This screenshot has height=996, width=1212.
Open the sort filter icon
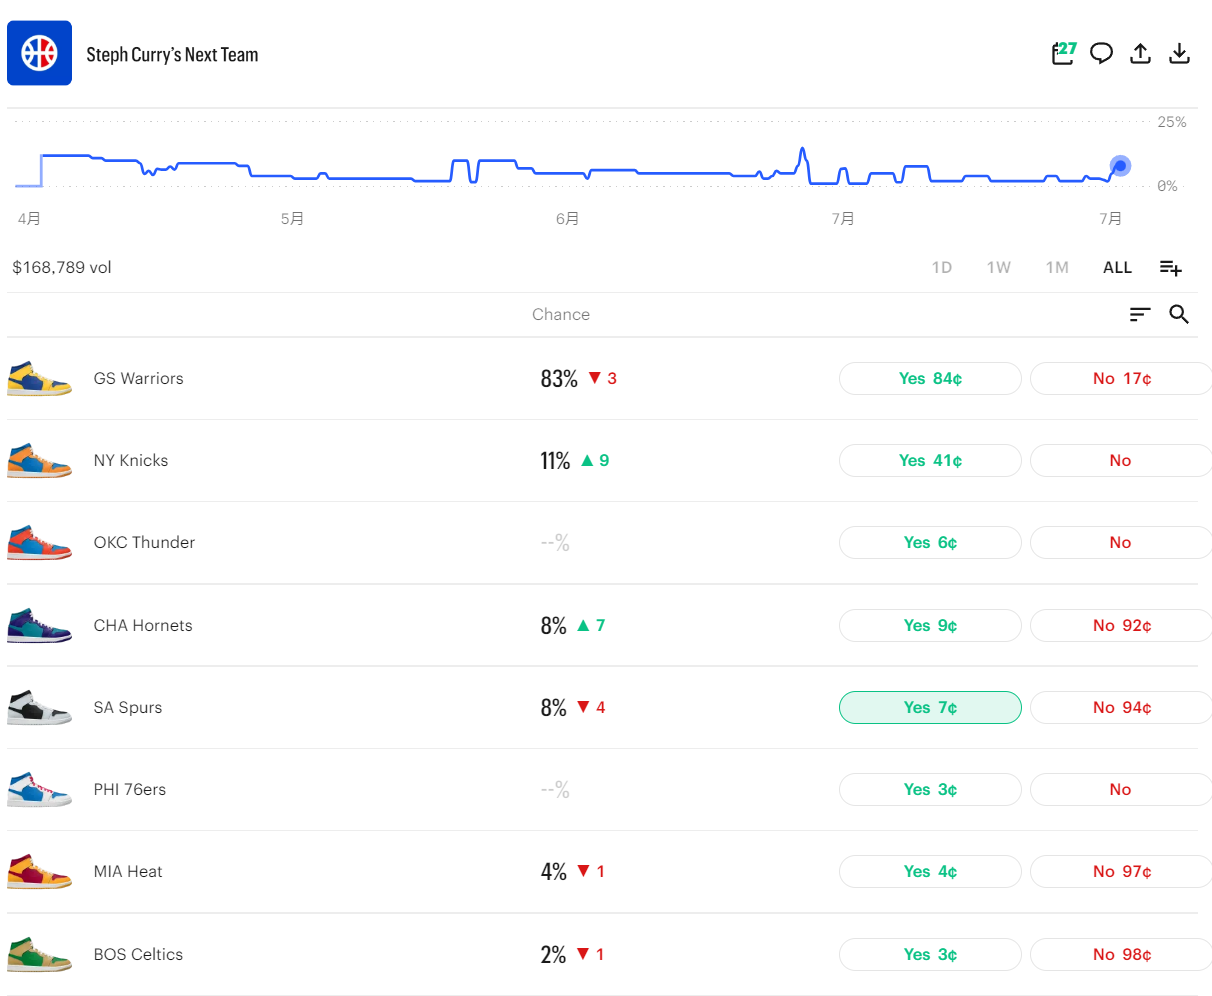tap(1140, 314)
